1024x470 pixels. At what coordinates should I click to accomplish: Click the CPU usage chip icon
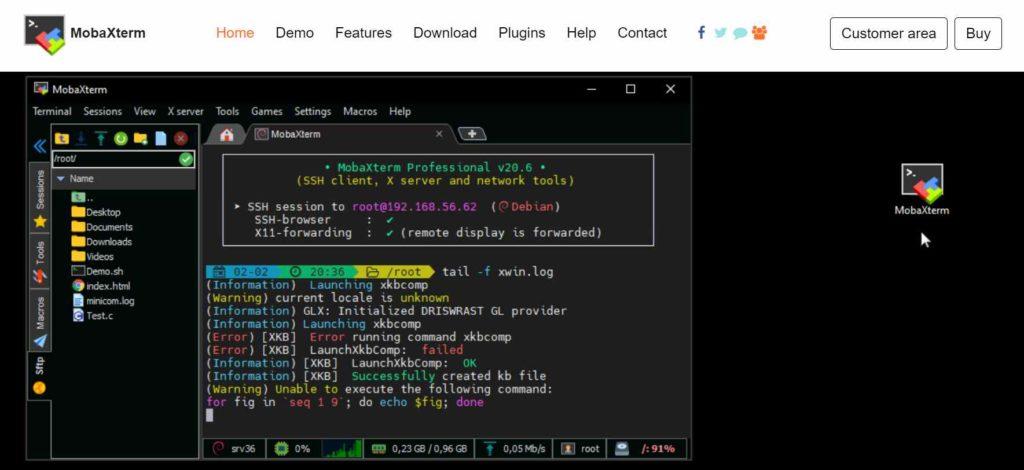281,448
